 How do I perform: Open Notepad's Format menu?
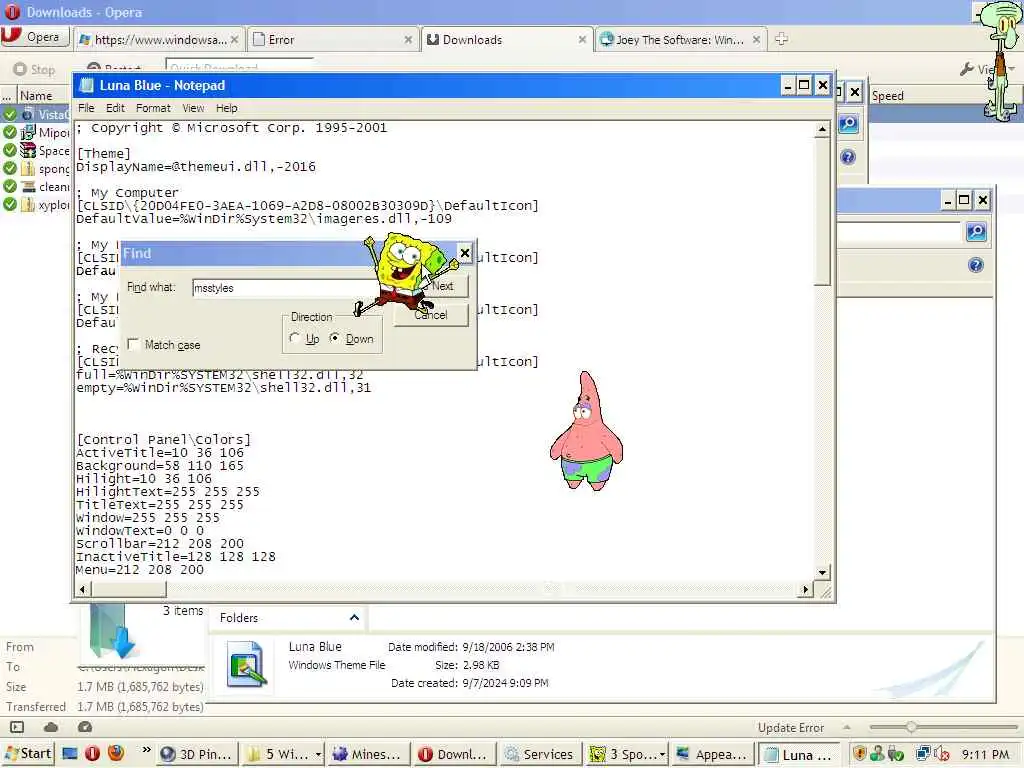[x=153, y=108]
